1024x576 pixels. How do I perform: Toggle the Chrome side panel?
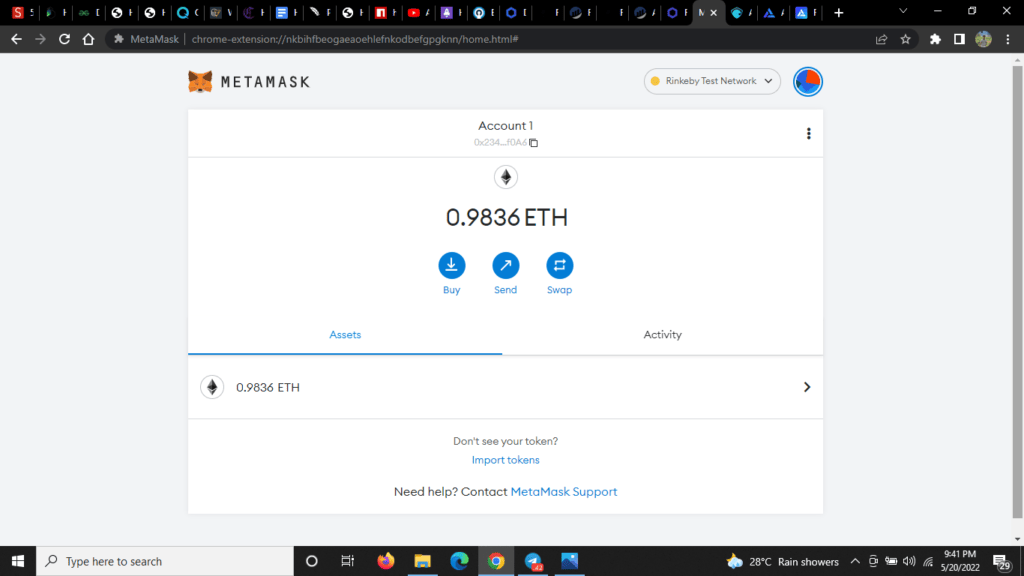click(x=959, y=39)
